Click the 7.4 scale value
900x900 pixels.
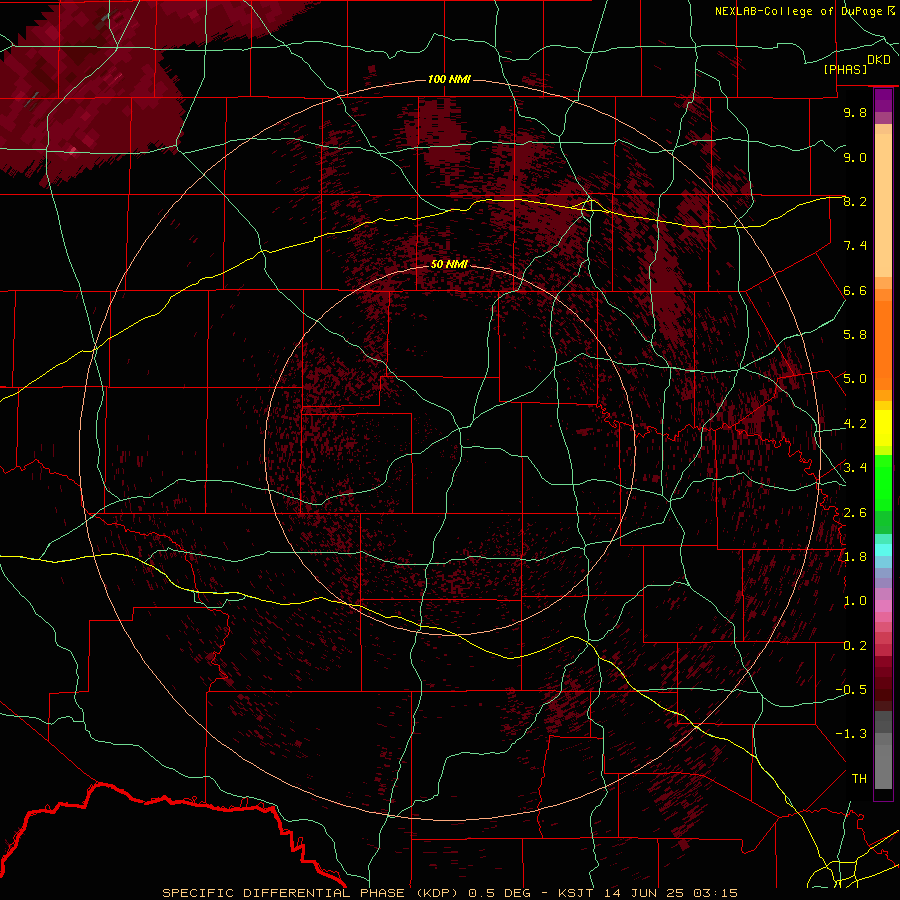pyautogui.click(x=855, y=246)
